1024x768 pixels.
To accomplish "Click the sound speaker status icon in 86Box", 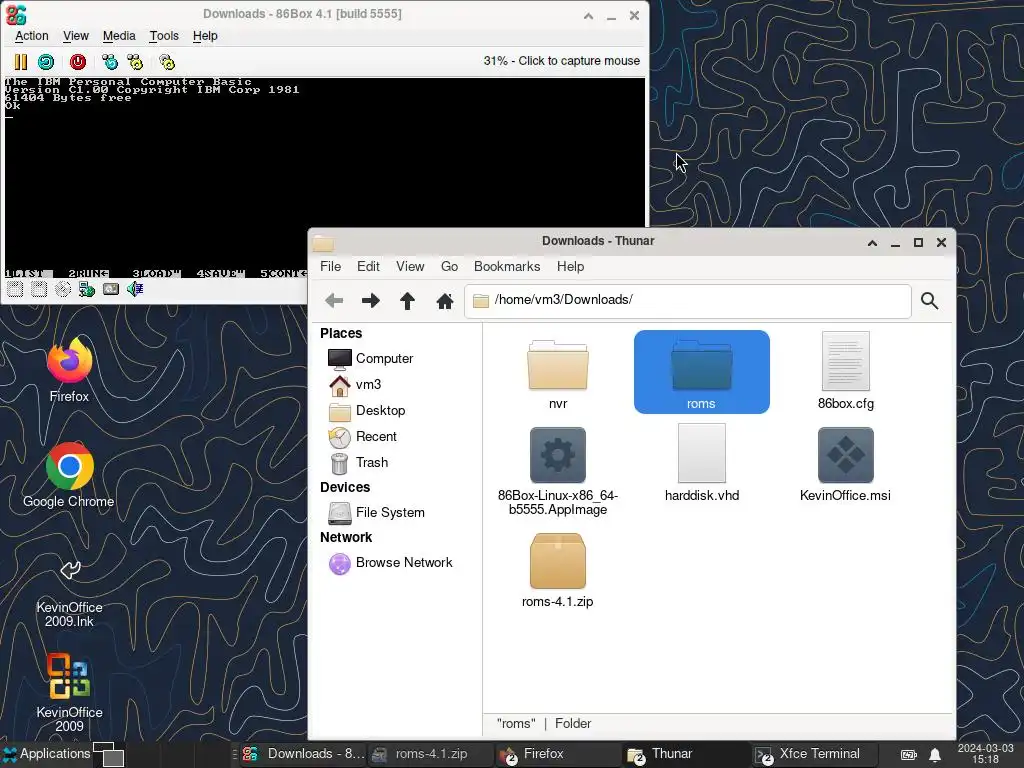I will click(135, 289).
